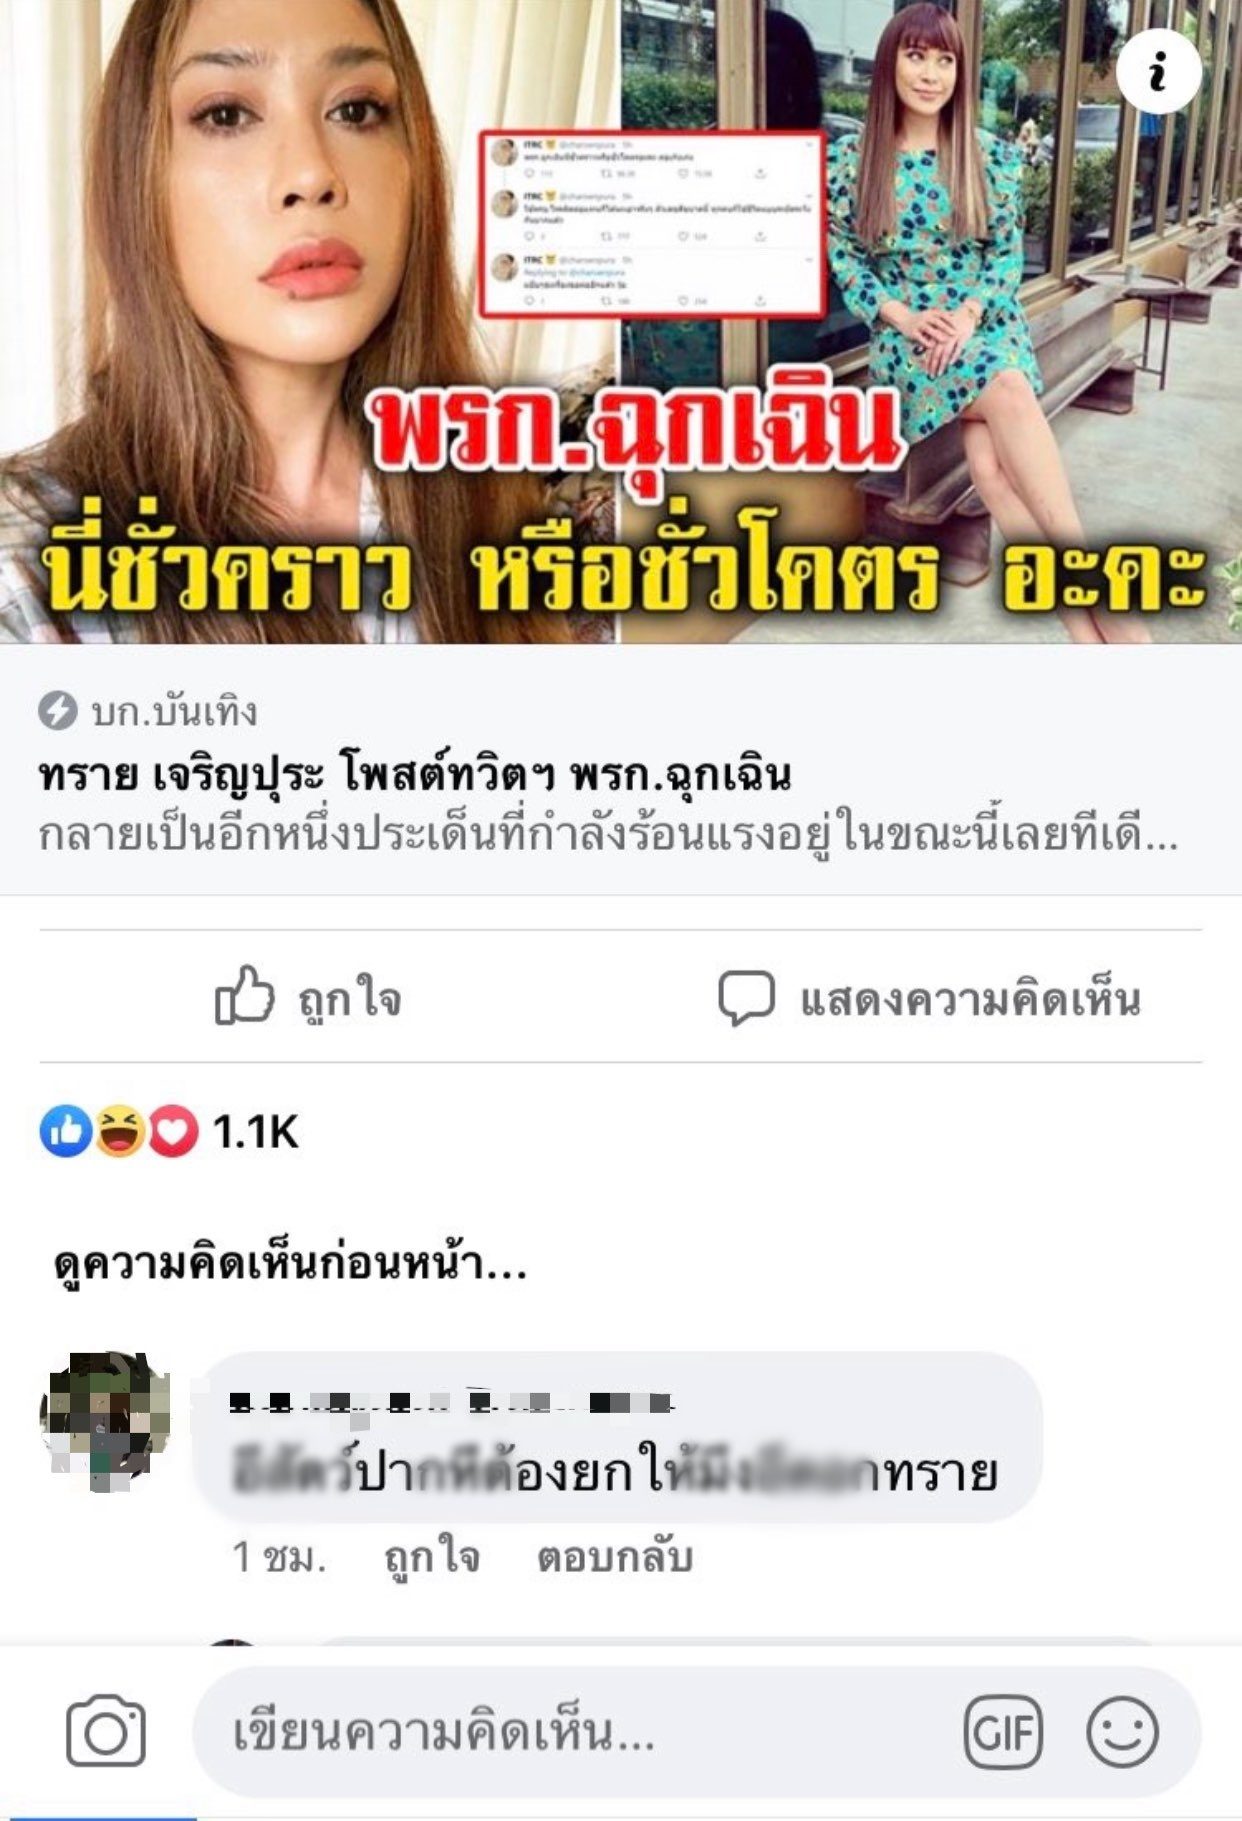Open the camera icon to attach a photo
Screen dimensions: 1242x1821
pos(106,1731)
